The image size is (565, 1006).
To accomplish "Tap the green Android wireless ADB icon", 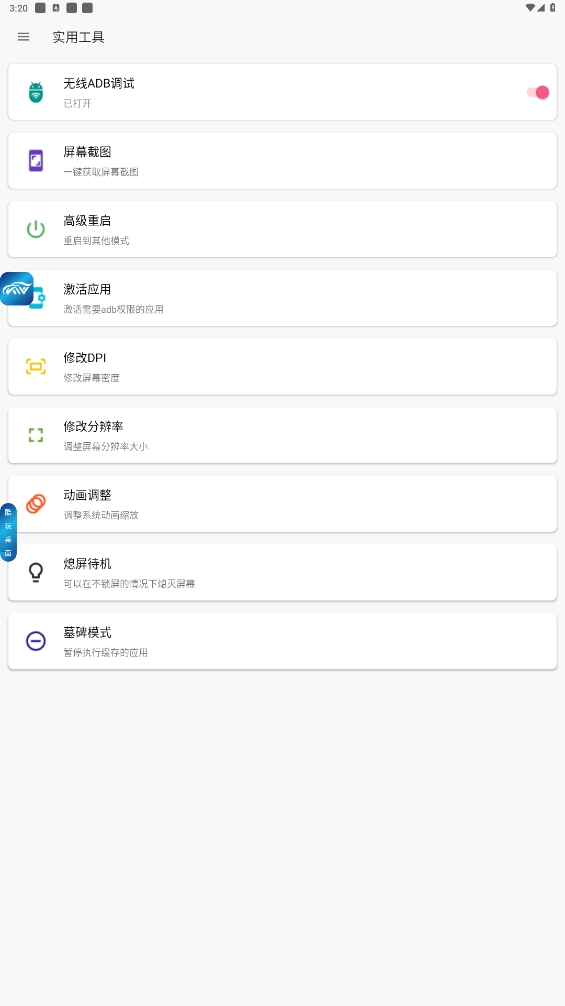I will click(x=36, y=92).
